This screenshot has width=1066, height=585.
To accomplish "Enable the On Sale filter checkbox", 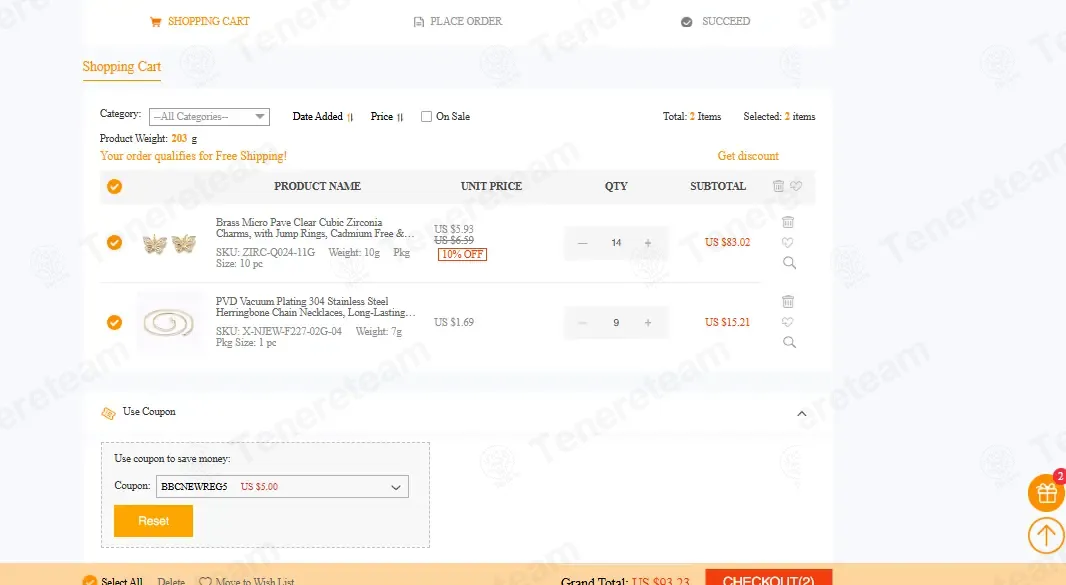I will click(x=426, y=116).
